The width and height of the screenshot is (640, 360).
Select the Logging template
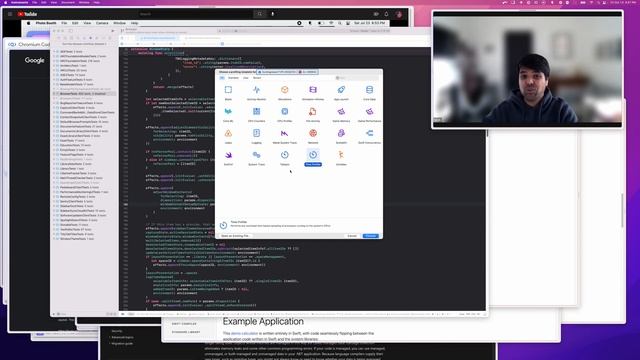tap(256, 136)
